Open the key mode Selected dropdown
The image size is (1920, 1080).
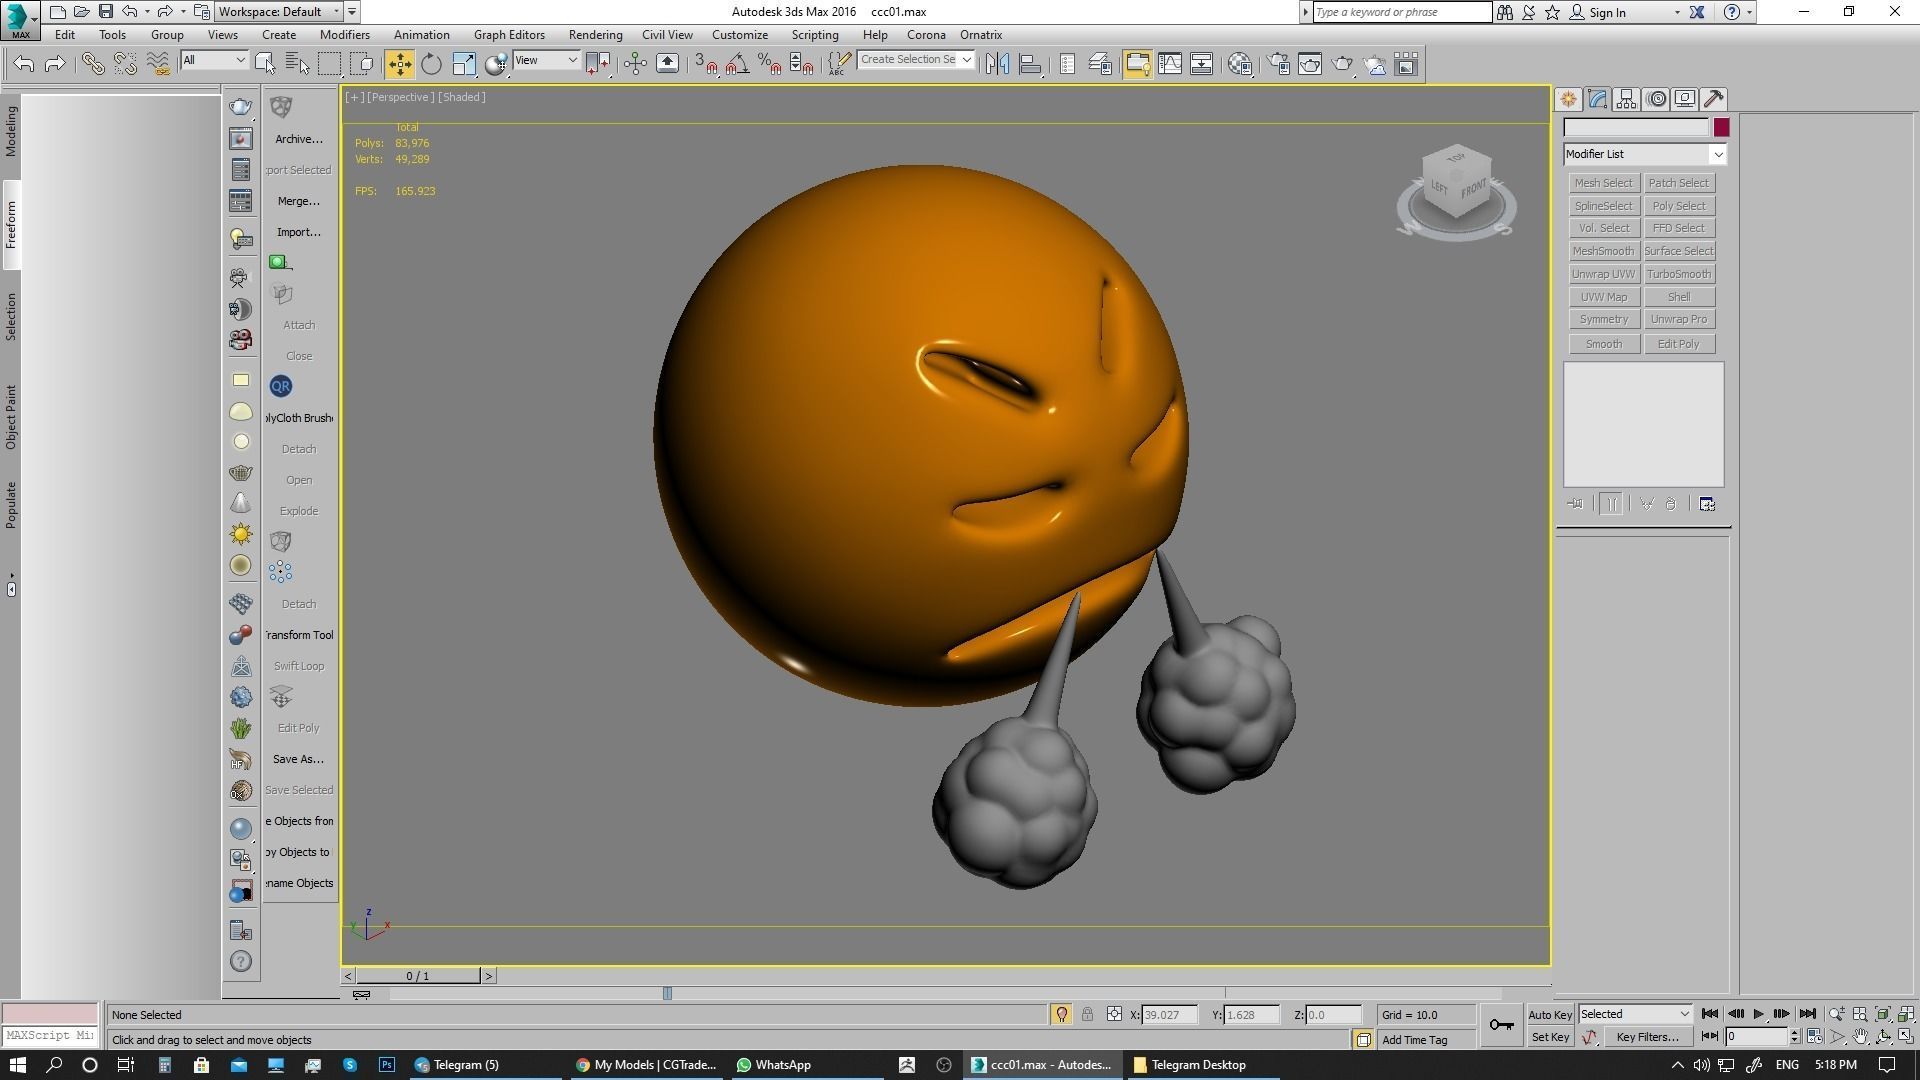1635,1014
